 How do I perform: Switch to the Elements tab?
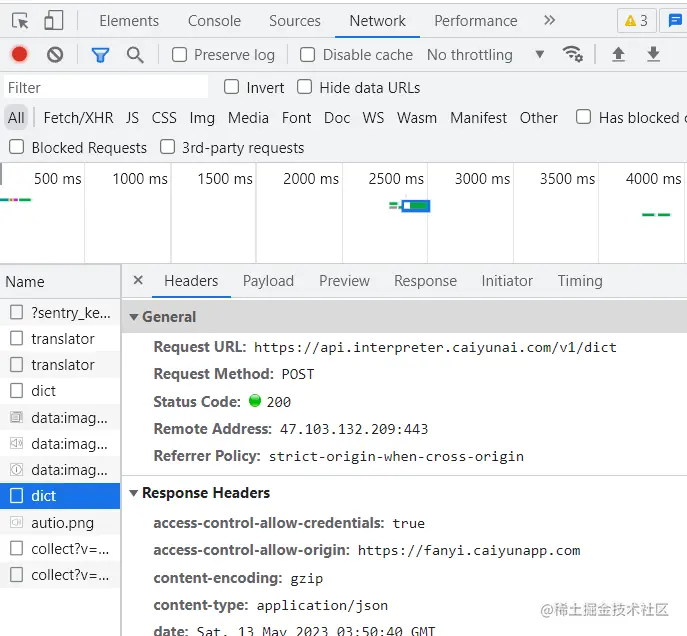pyautogui.click(x=129, y=21)
